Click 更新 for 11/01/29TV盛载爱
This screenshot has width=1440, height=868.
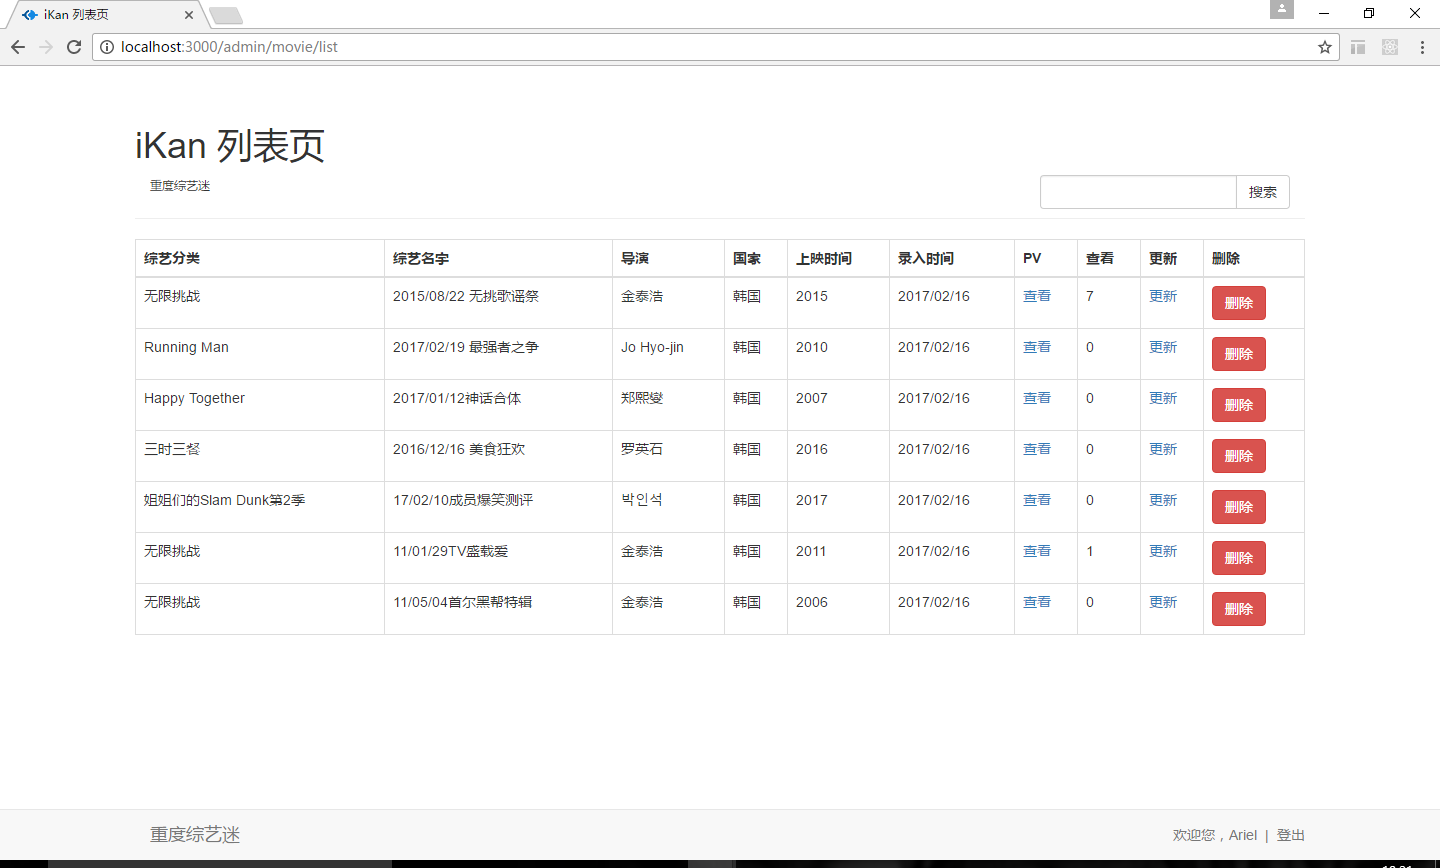pyautogui.click(x=1163, y=551)
